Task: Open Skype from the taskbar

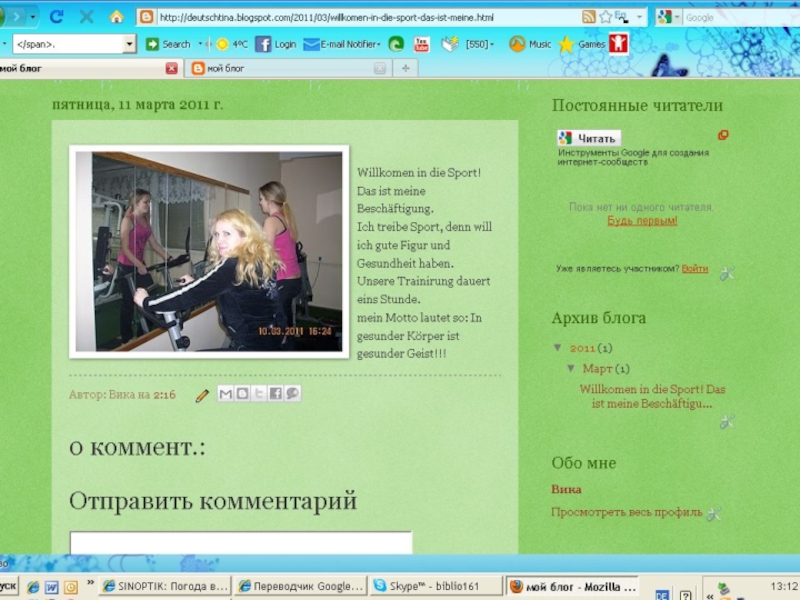Action: pyautogui.click(x=433, y=586)
